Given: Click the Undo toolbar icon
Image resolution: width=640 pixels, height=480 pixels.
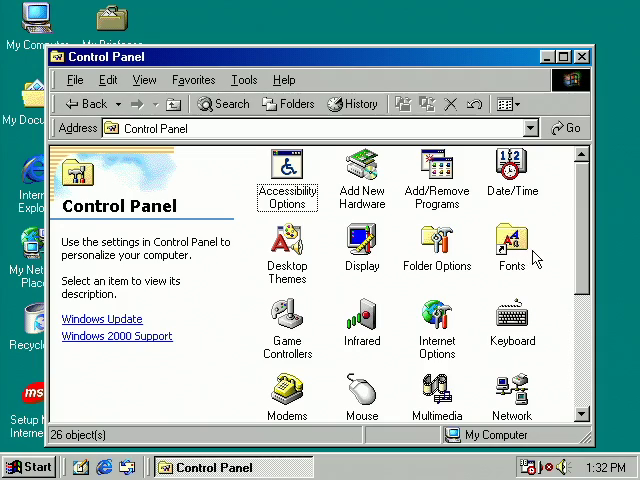Looking at the screenshot, I should tap(474, 104).
